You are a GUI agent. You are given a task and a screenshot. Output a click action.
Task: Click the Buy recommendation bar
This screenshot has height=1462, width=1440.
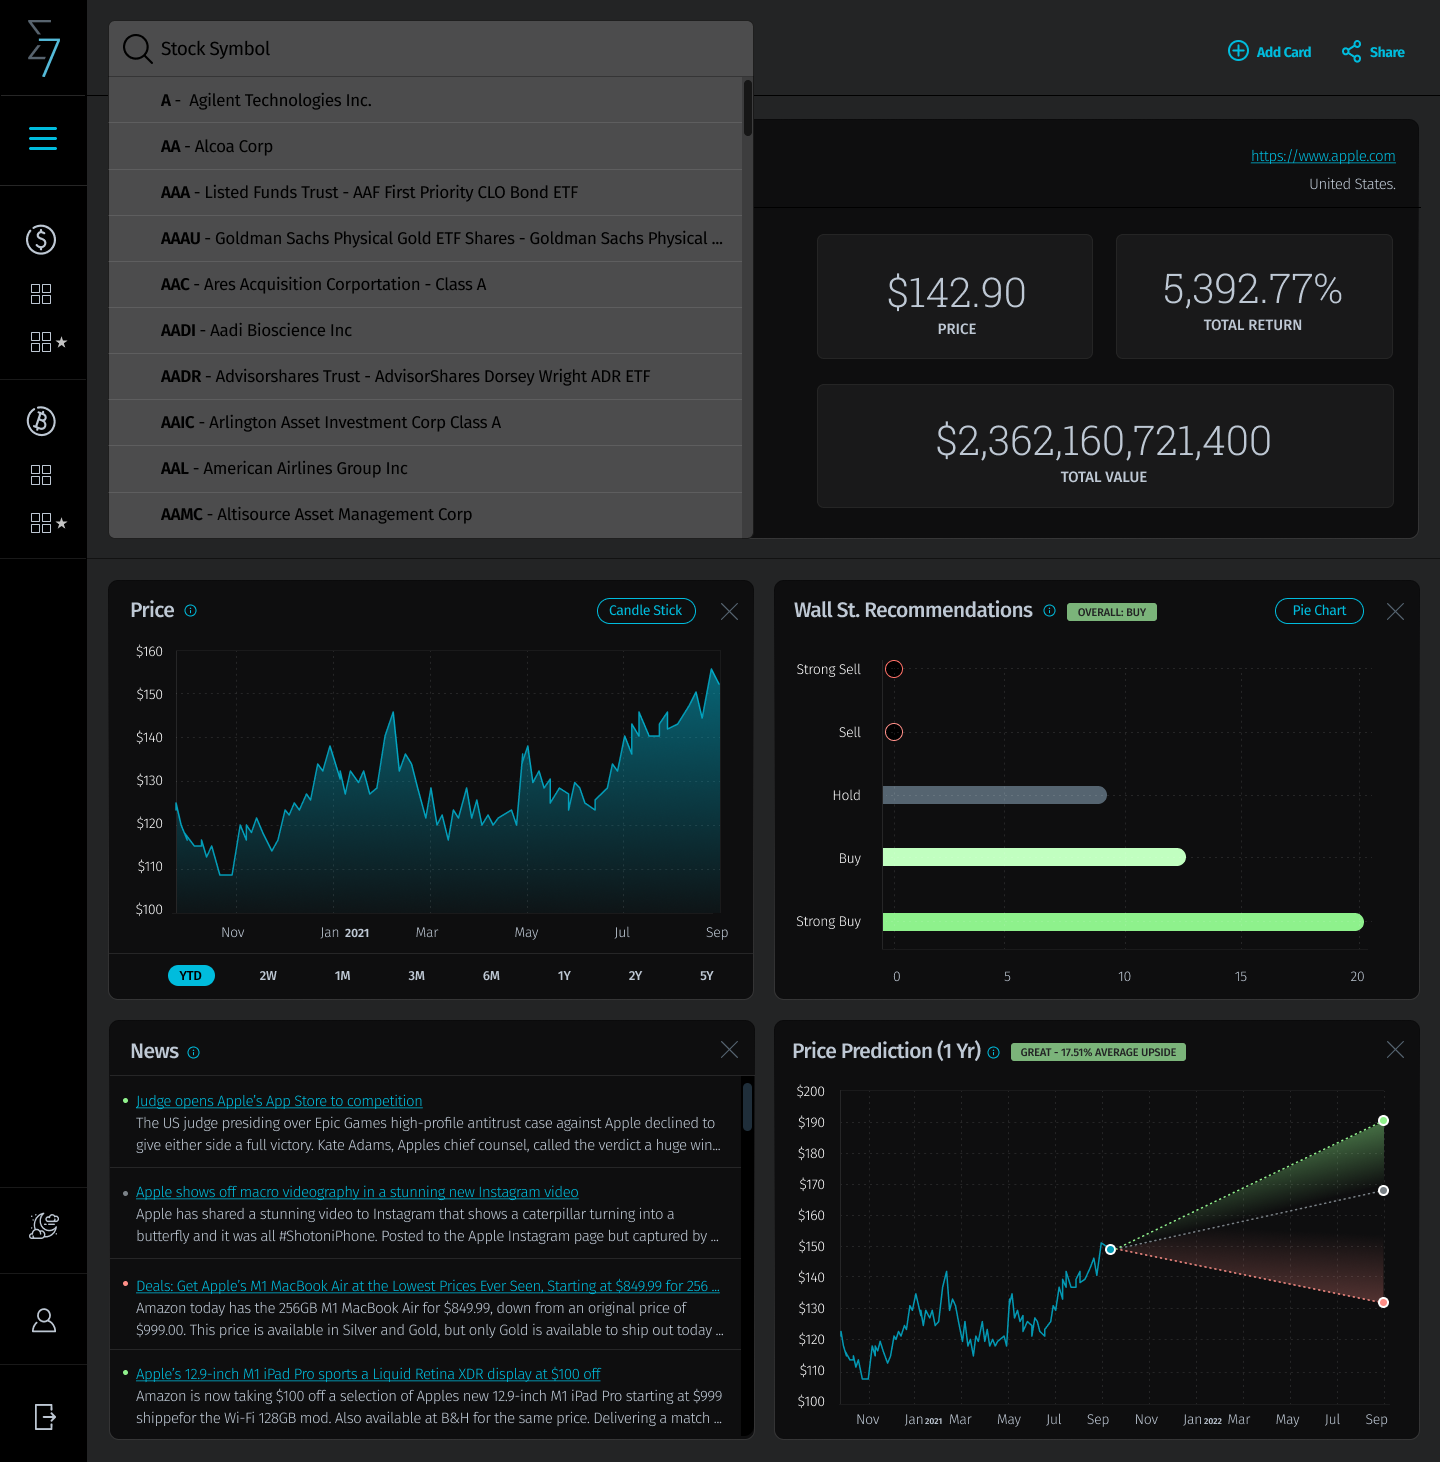pos(1034,857)
